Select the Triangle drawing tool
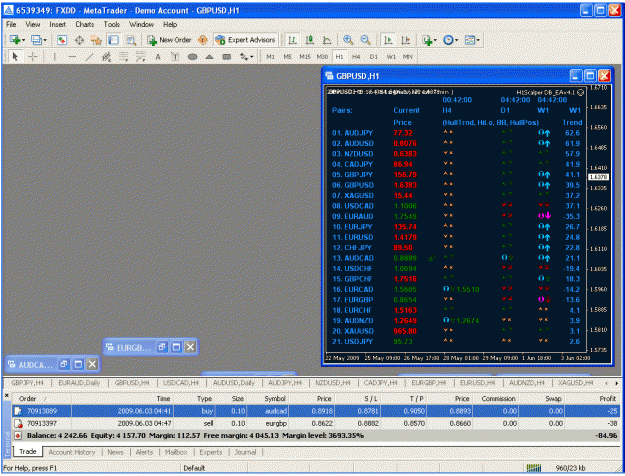625x476 pixels. click(x=209, y=57)
